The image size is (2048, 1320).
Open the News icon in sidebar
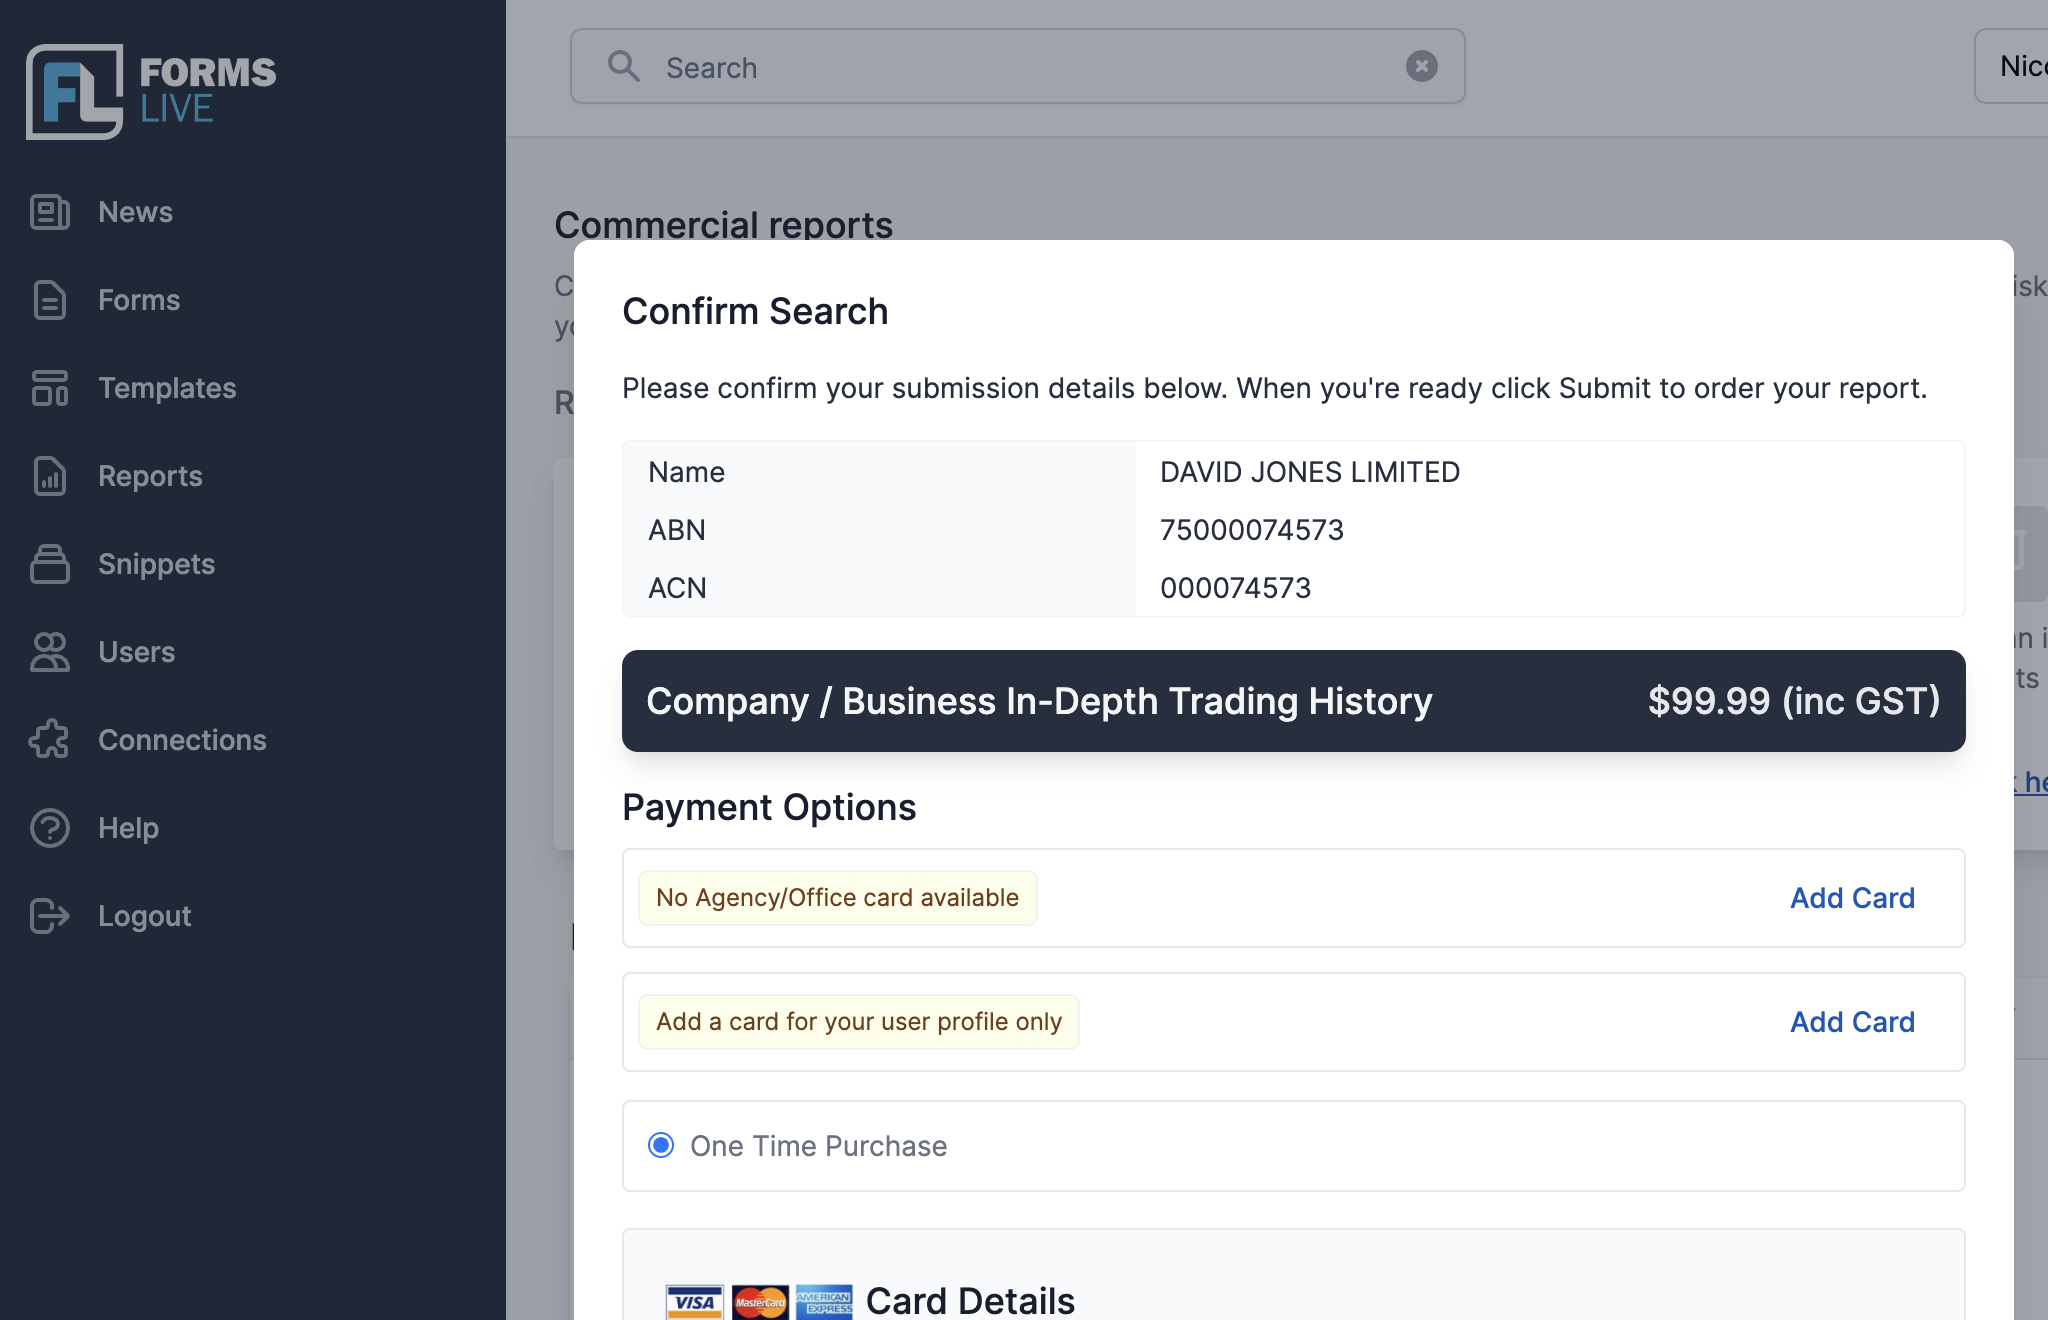pos(49,212)
